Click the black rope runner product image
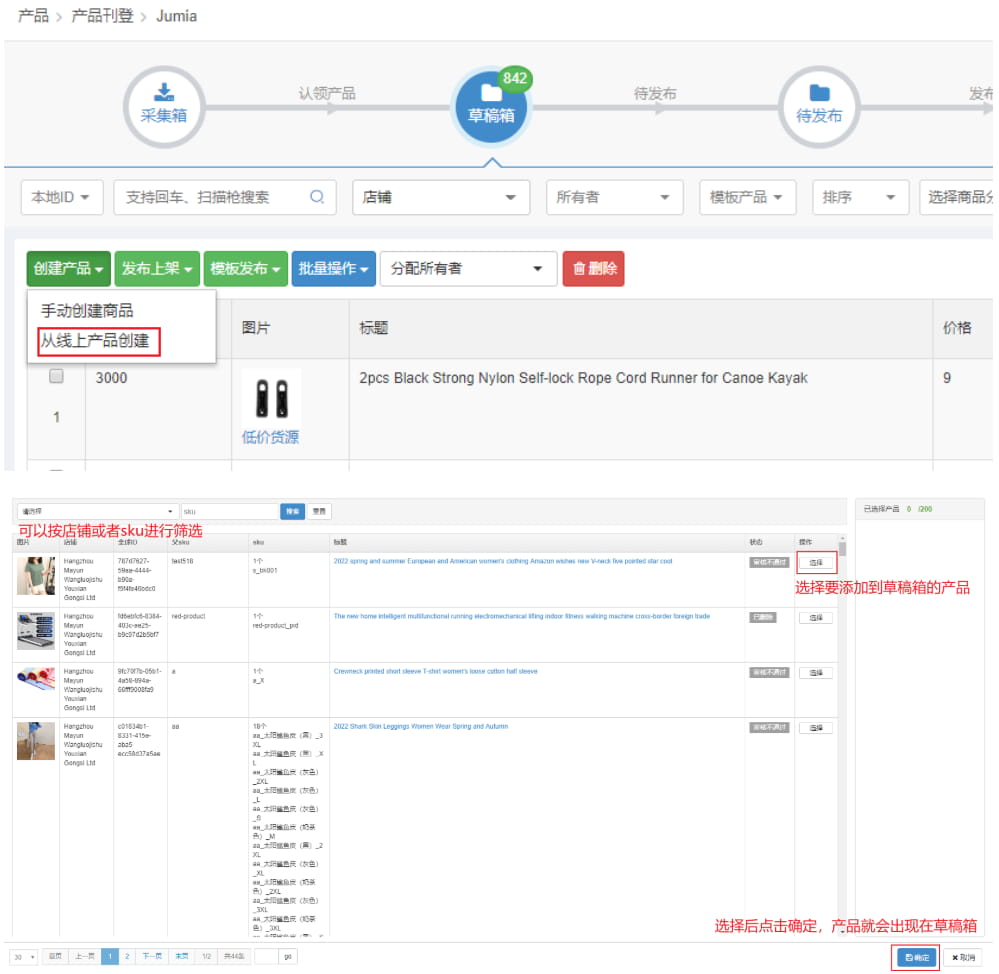 click(x=271, y=399)
